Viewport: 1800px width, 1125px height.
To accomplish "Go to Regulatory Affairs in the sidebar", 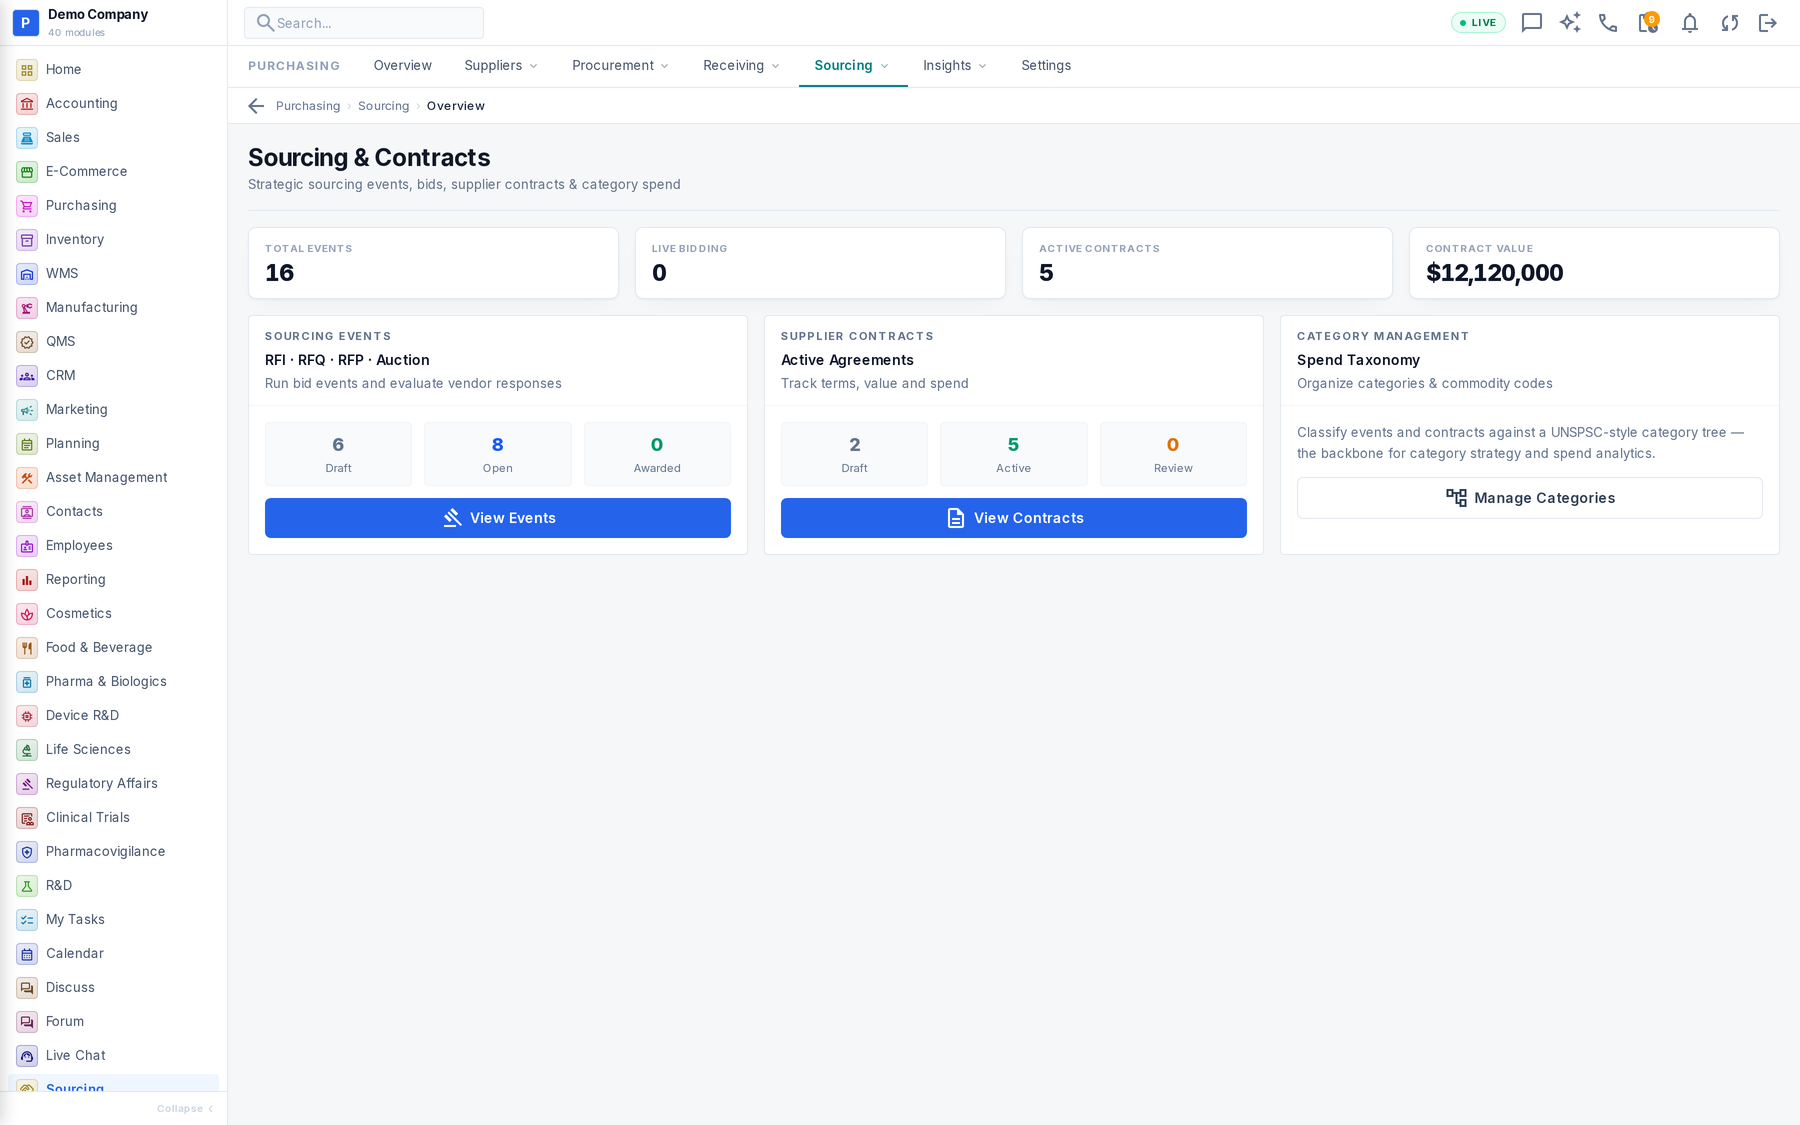I will (x=113, y=784).
